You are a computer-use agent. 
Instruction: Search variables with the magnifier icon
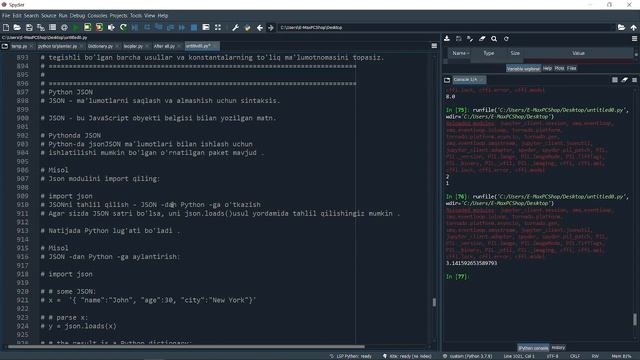pos(494,38)
